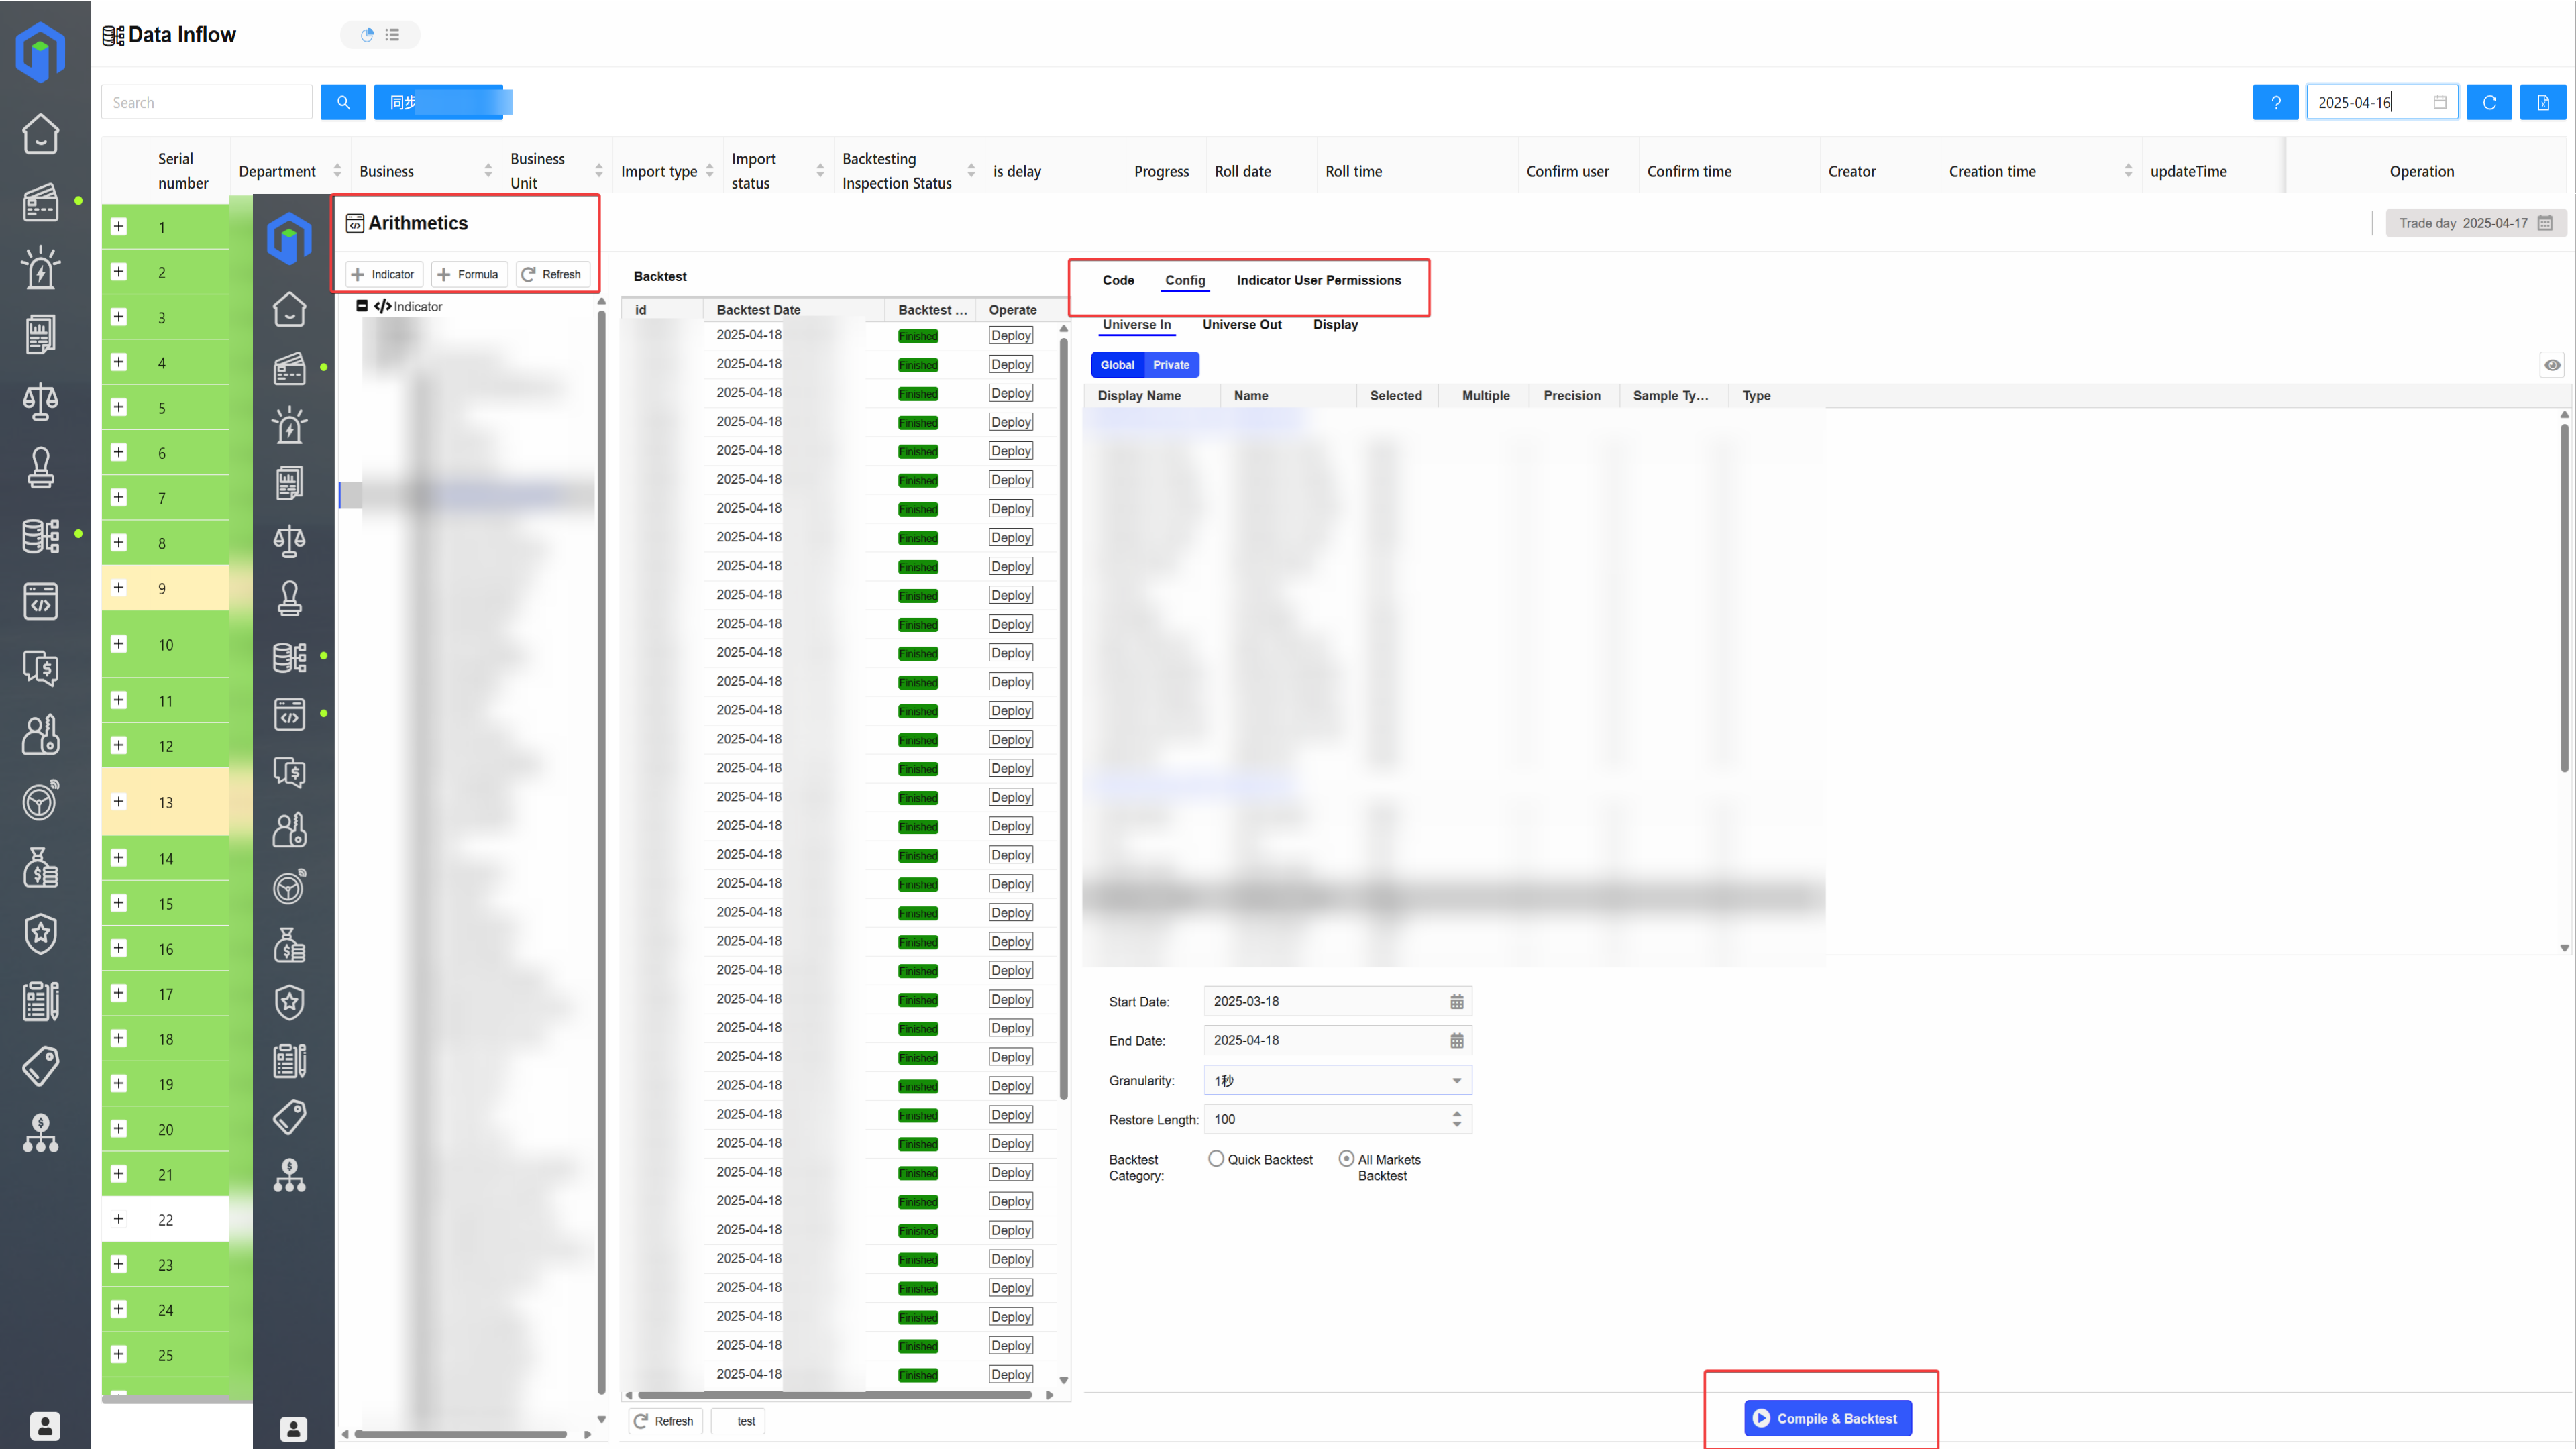The width and height of the screenshot is (2576, 1449).
Task: Click the document export icon at top right
Action: [2542, 102]
